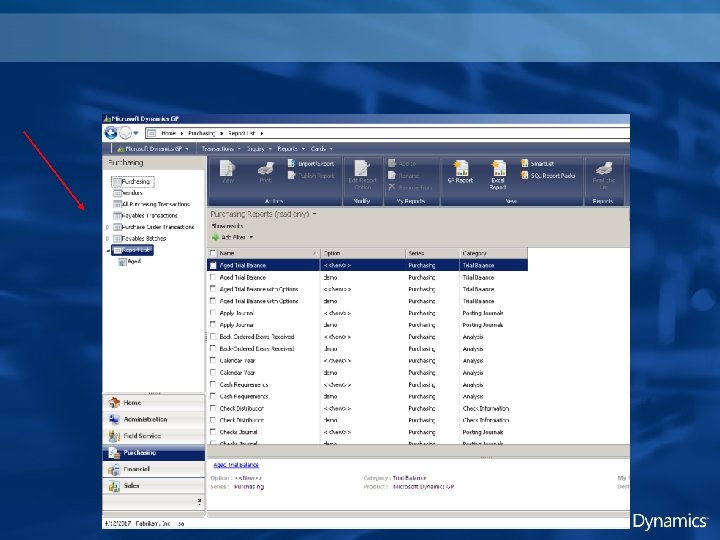Collapse the Report List tree node
Image resolution: width=720 pixels, height=540 pixels.
(108, 250)
